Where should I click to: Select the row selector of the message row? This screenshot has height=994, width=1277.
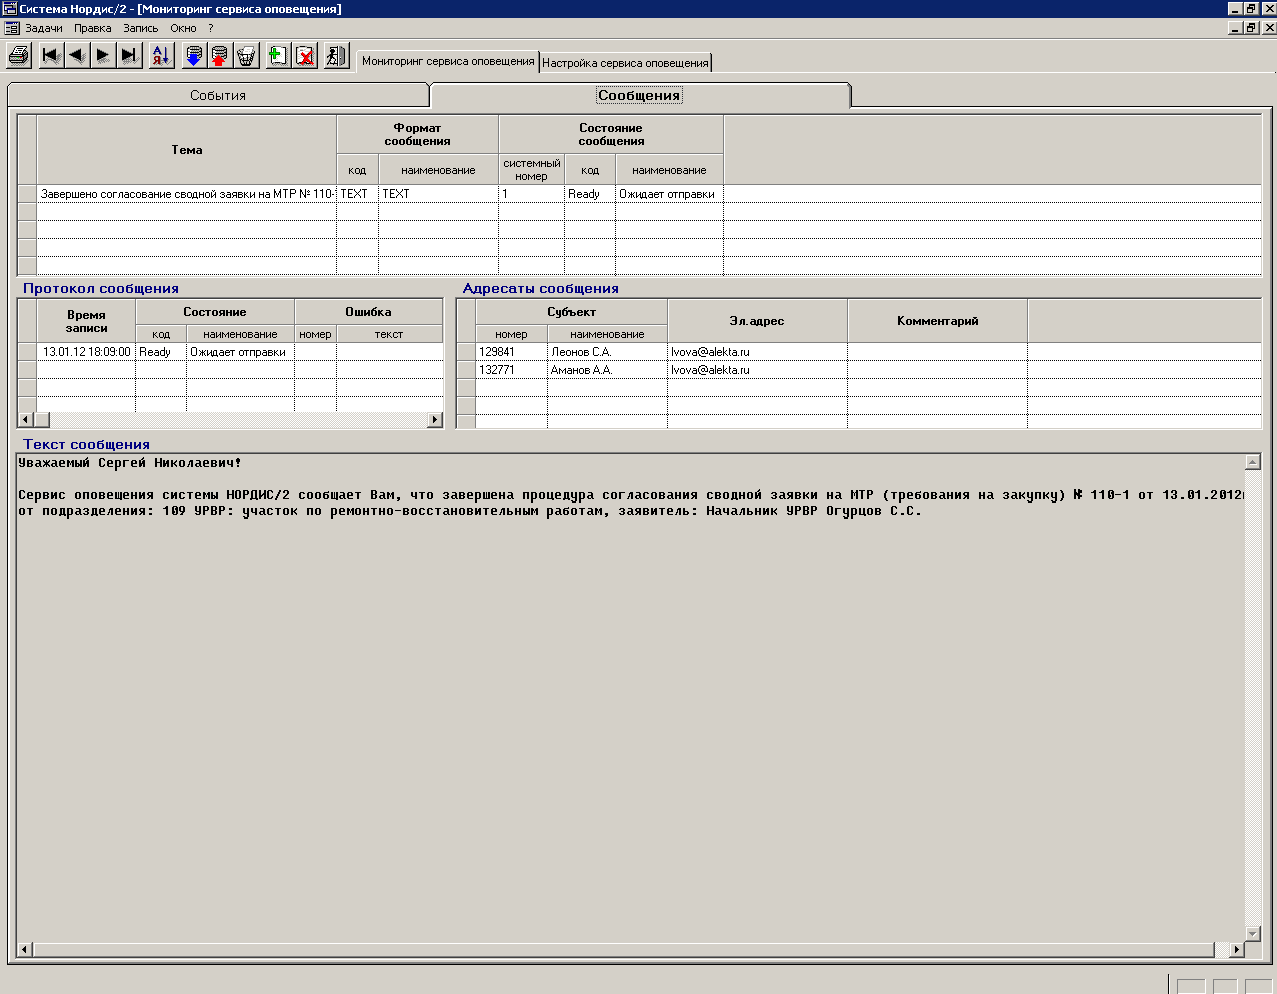27,194
